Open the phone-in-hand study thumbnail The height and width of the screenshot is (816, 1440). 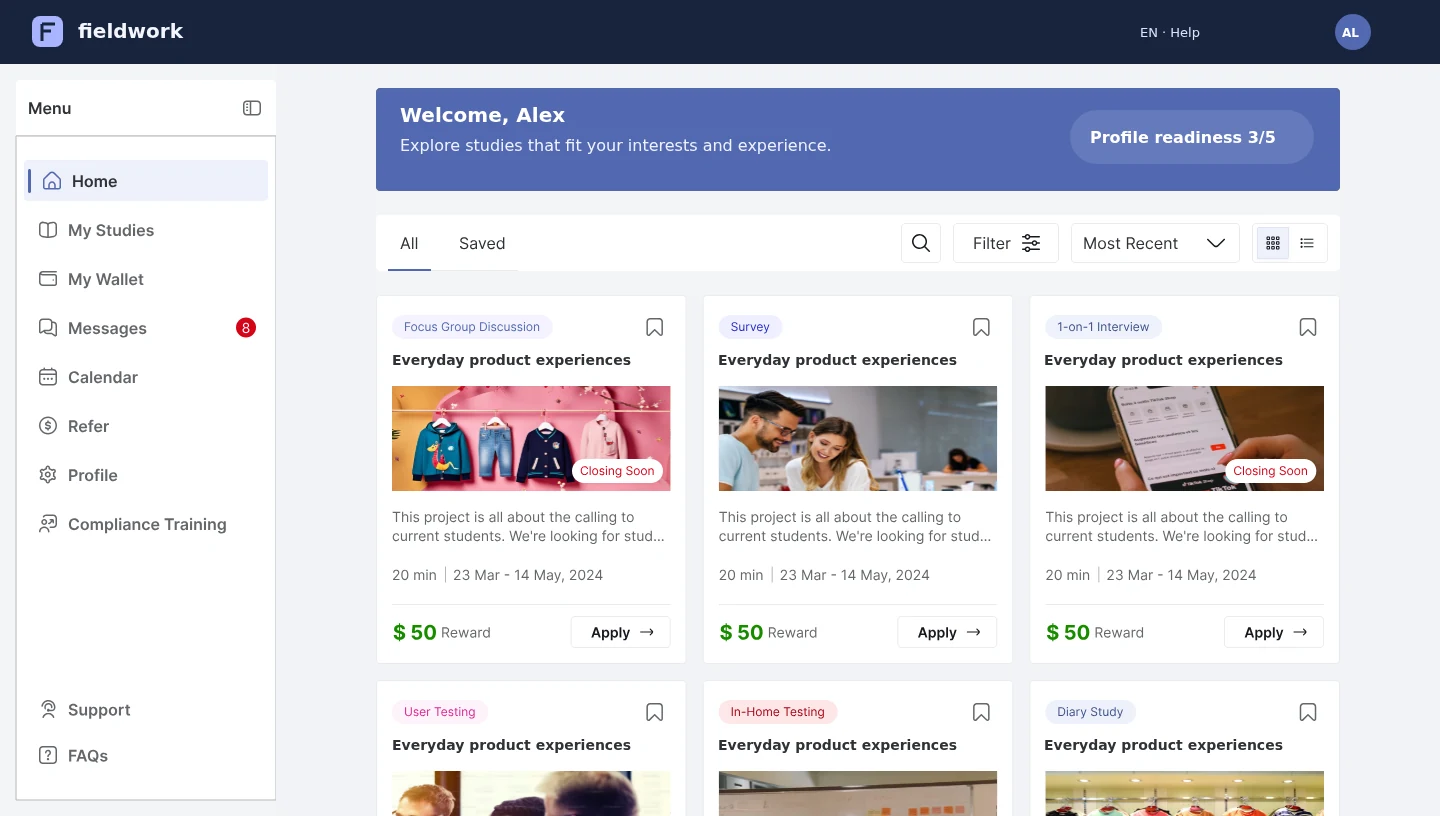tap(1184, 438)
